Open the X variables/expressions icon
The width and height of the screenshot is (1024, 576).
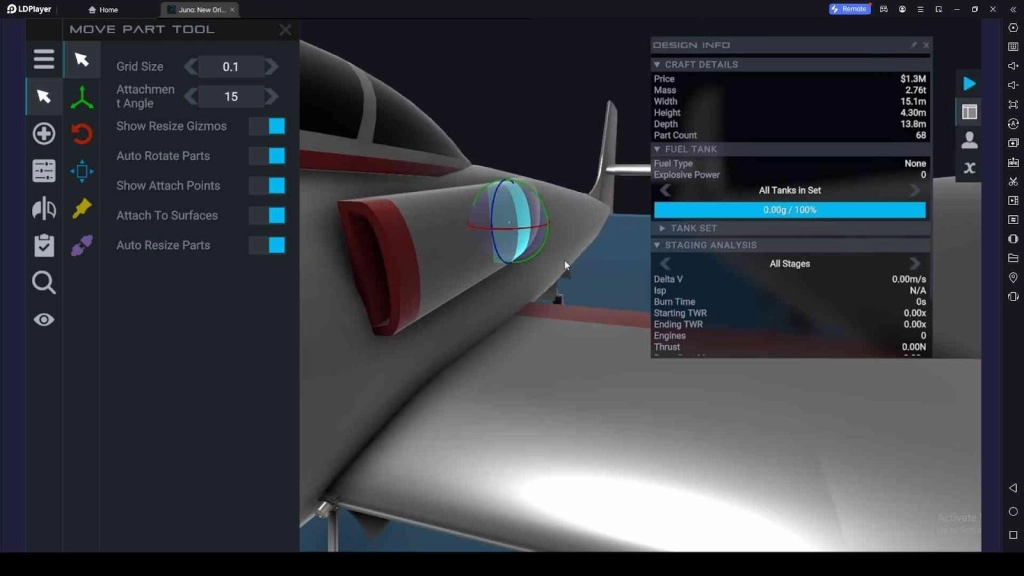[969, 168]
